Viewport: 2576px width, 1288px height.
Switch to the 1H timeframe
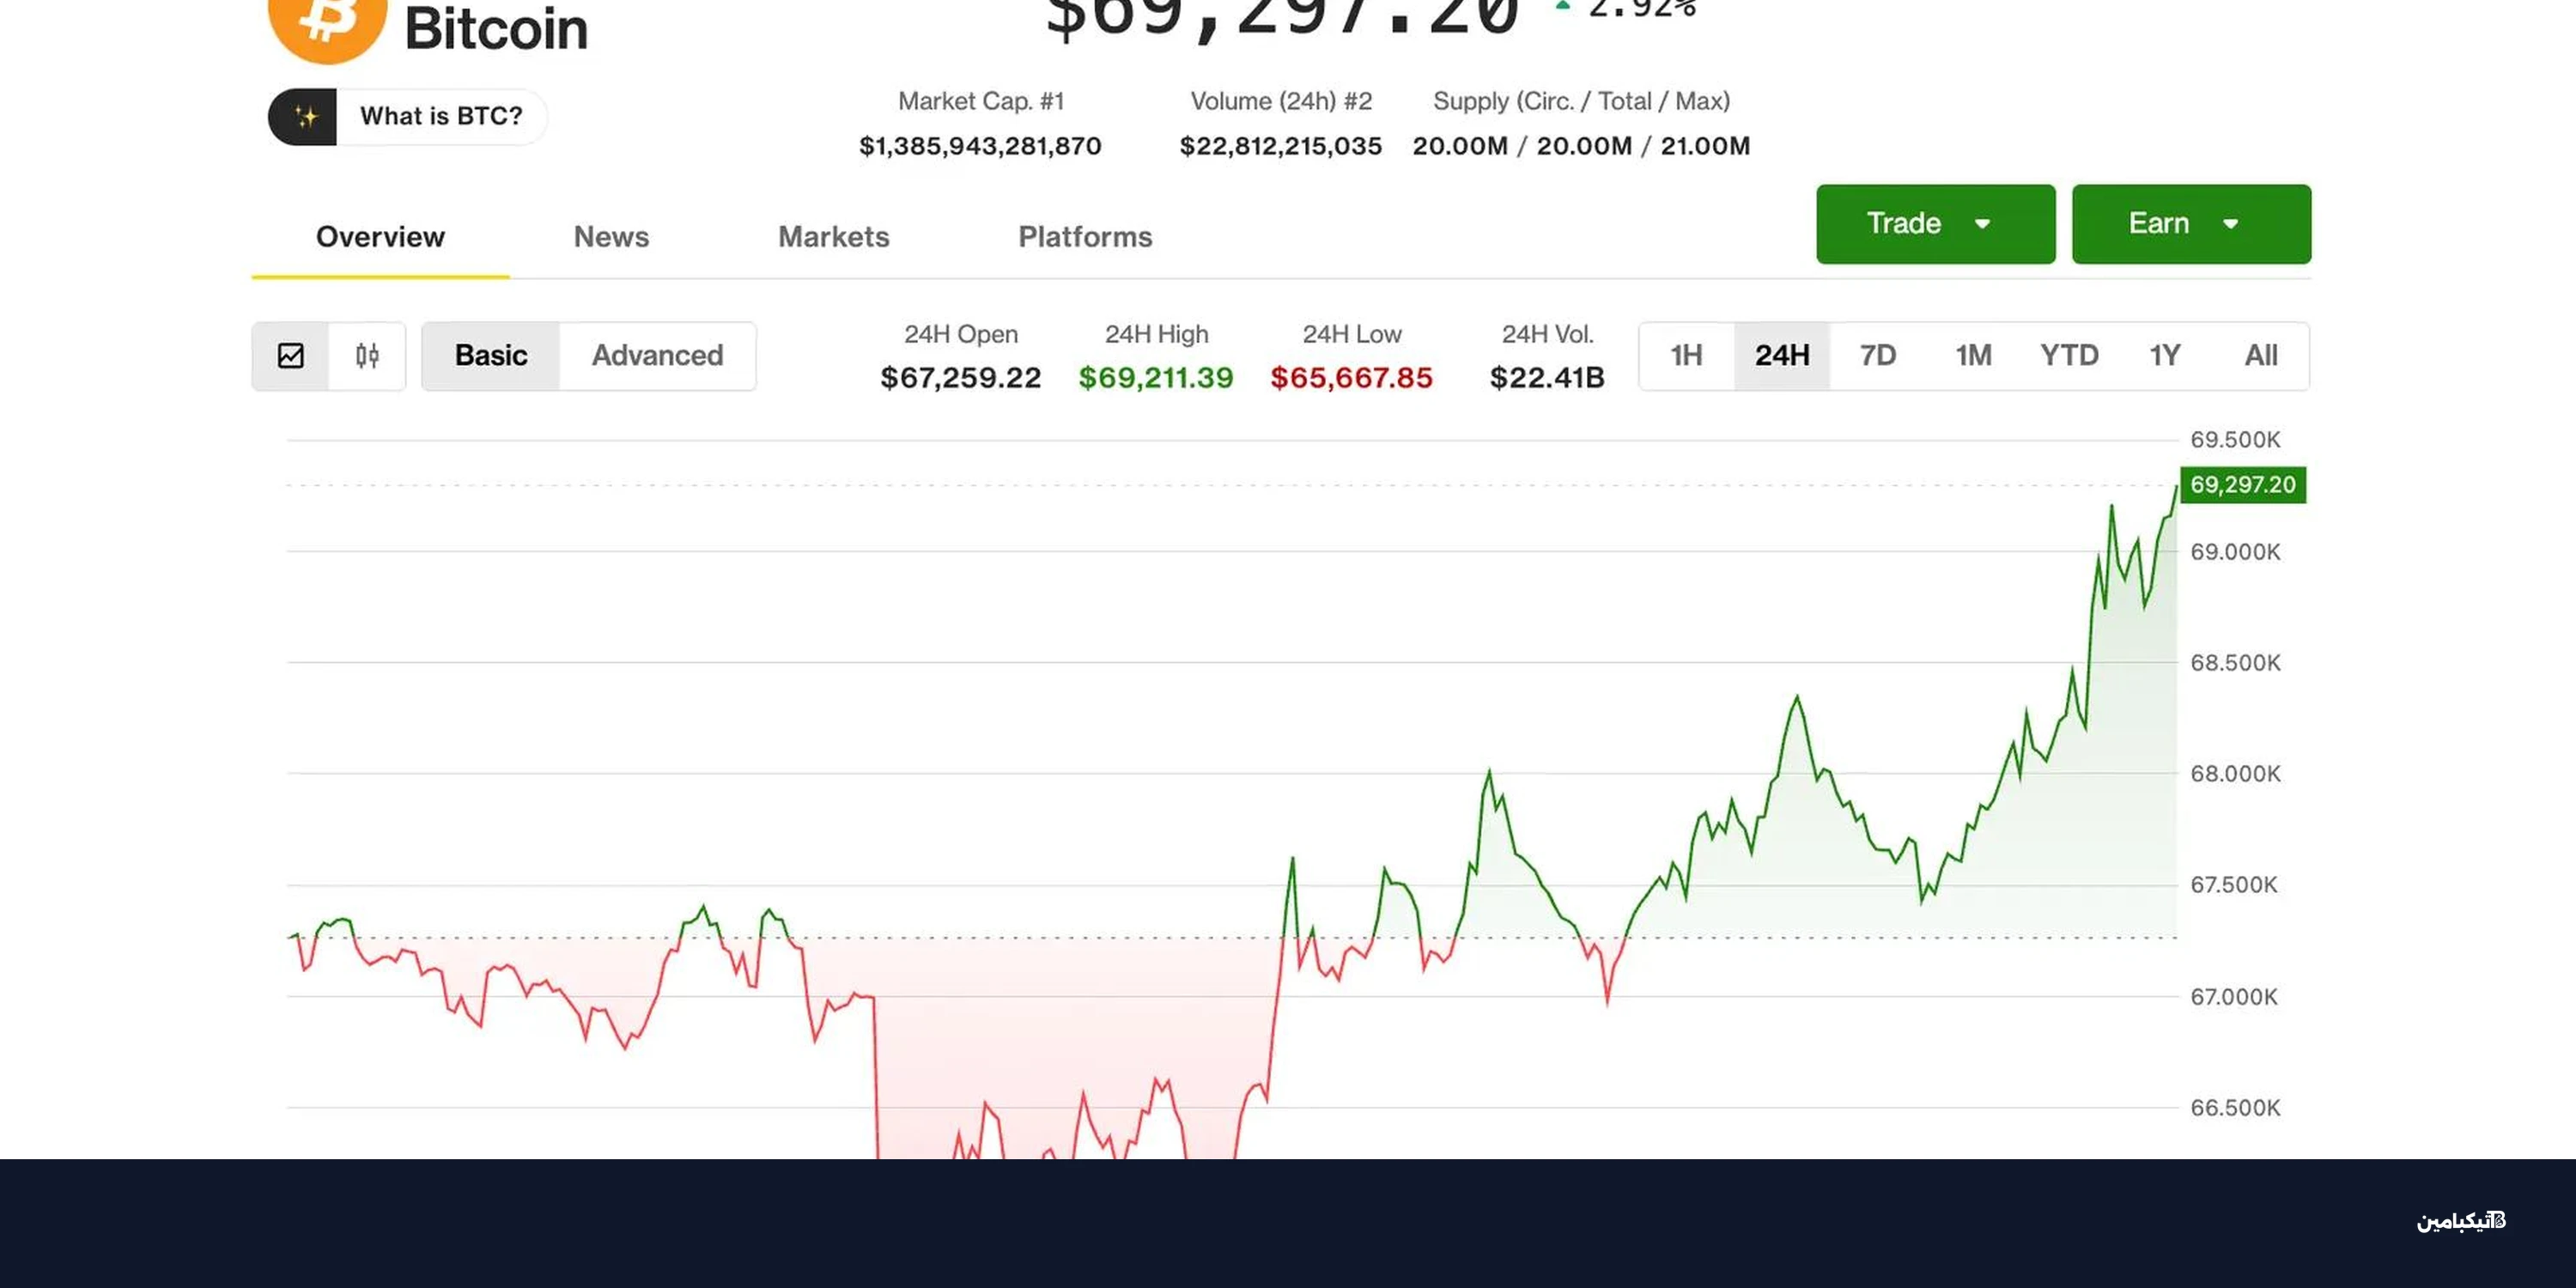[1686, 356]
